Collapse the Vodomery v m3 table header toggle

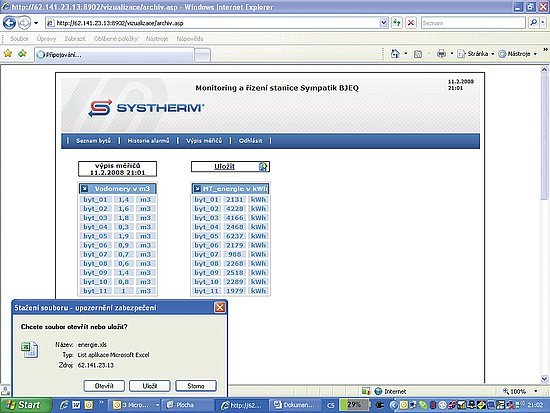85,189
